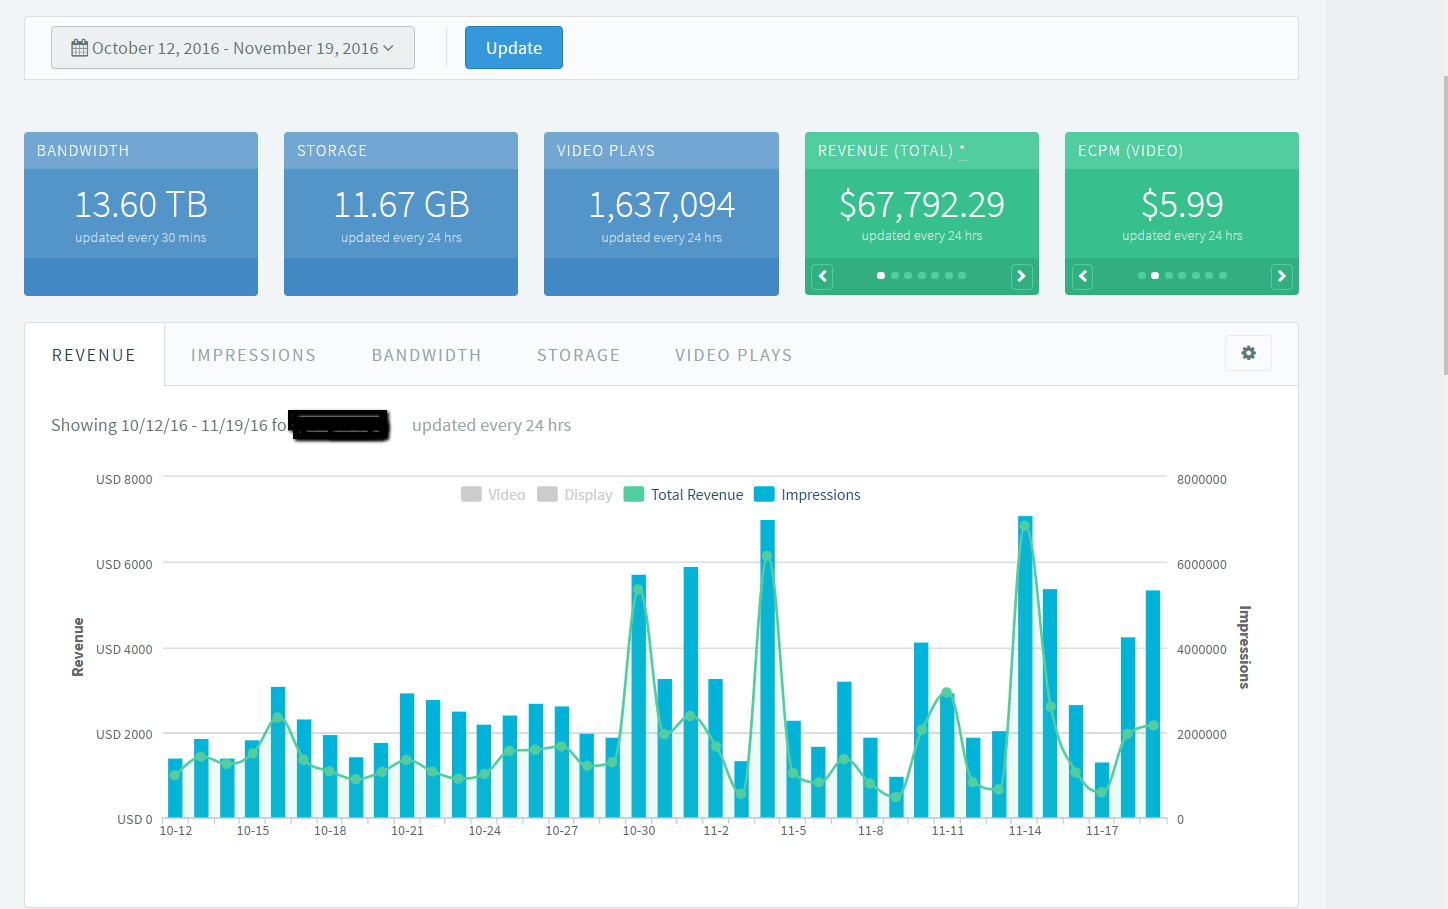Go to next eCPM (Video) card slide

click(1282, 277)
